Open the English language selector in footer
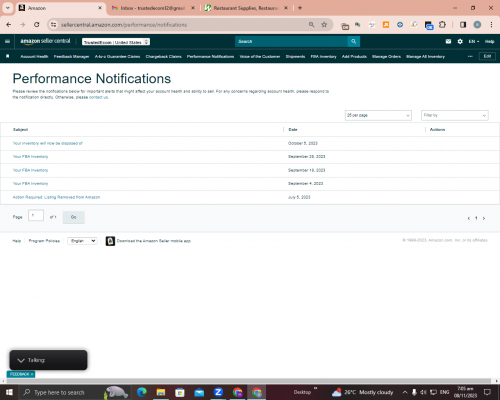The width and height of the screenshot is (500, 400). (x=82, y=241)
